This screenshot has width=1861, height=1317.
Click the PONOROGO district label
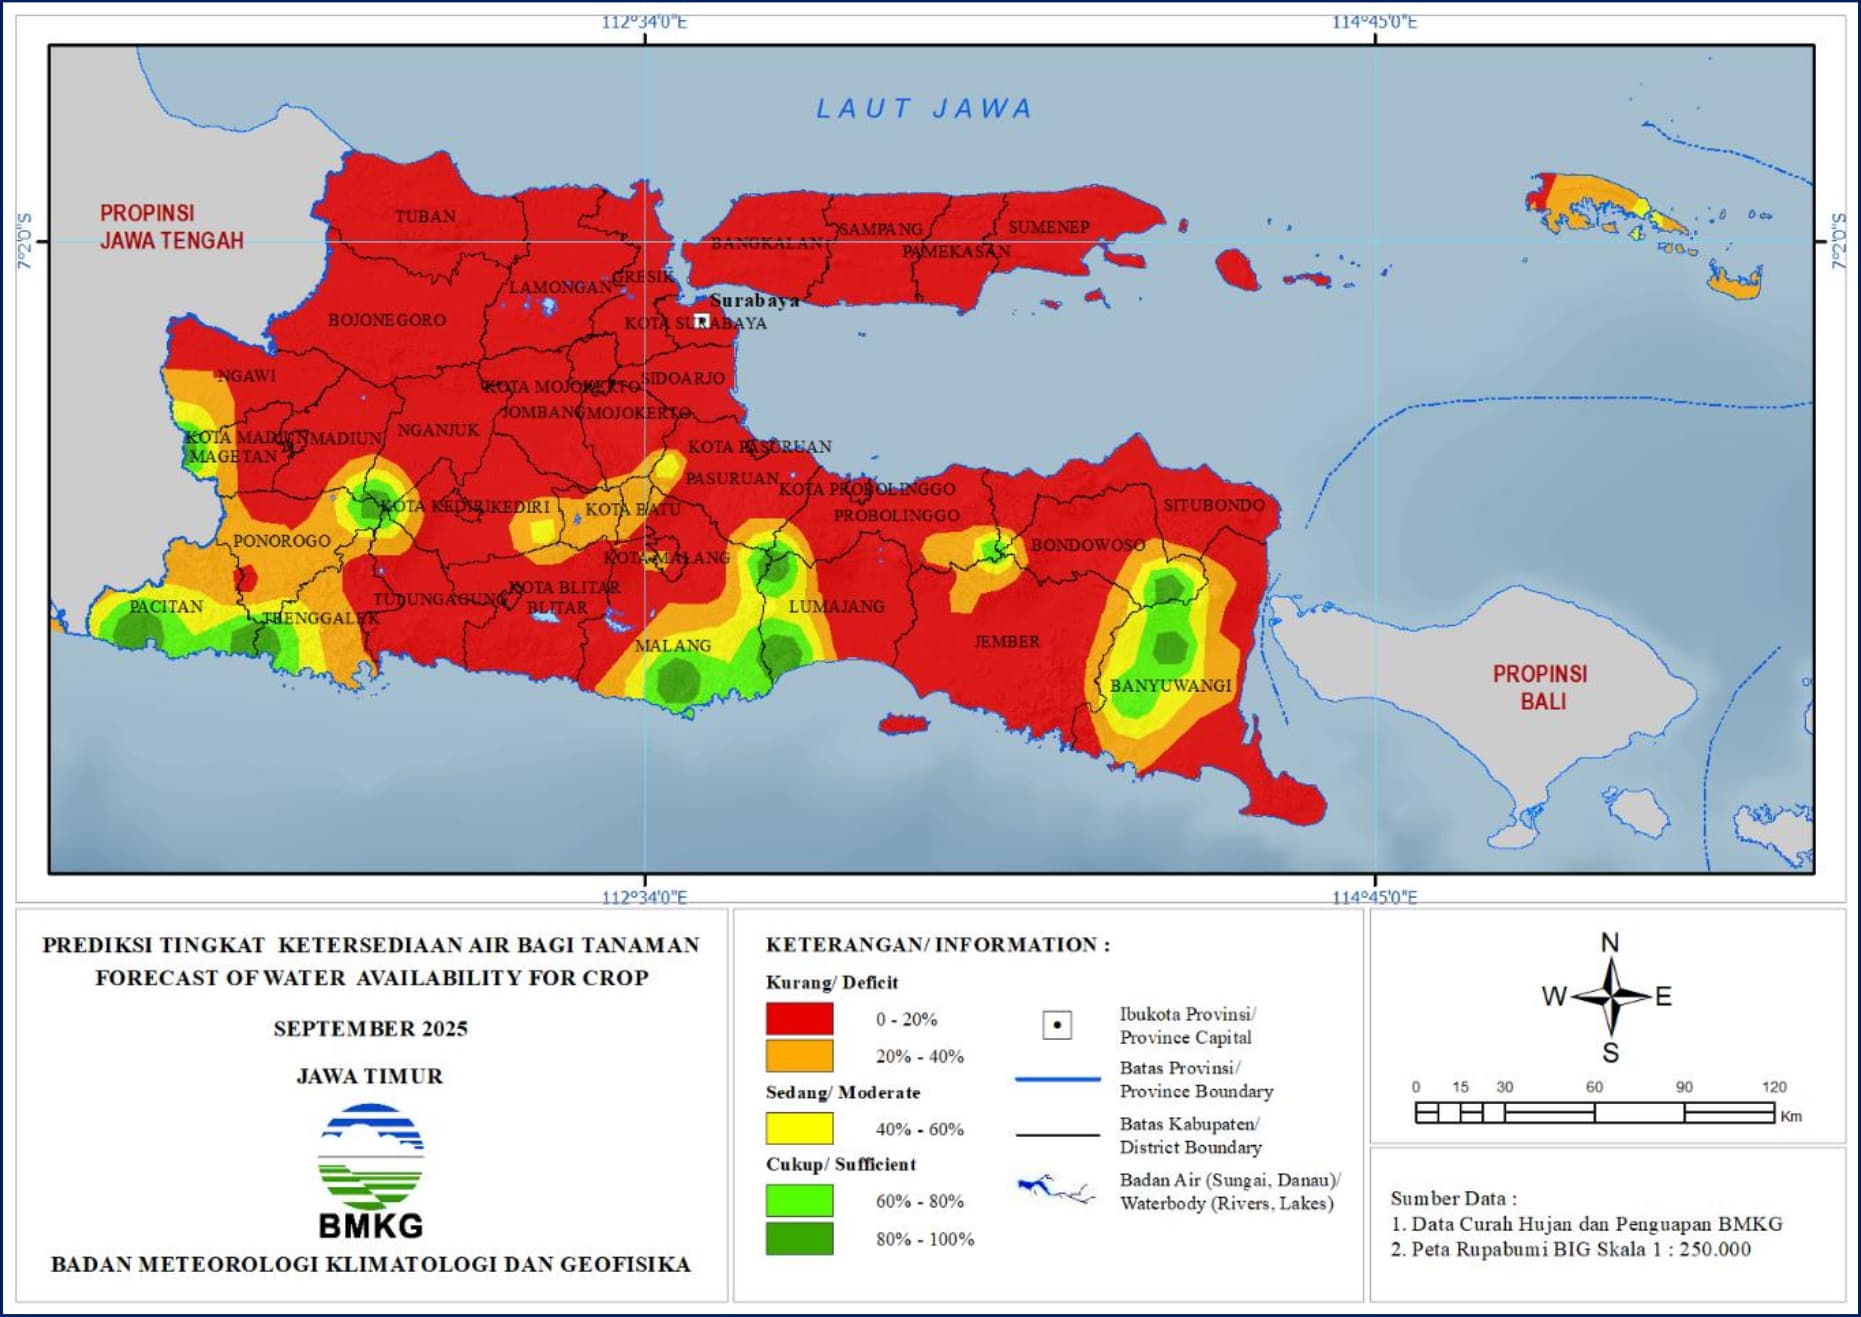(281, 541)
